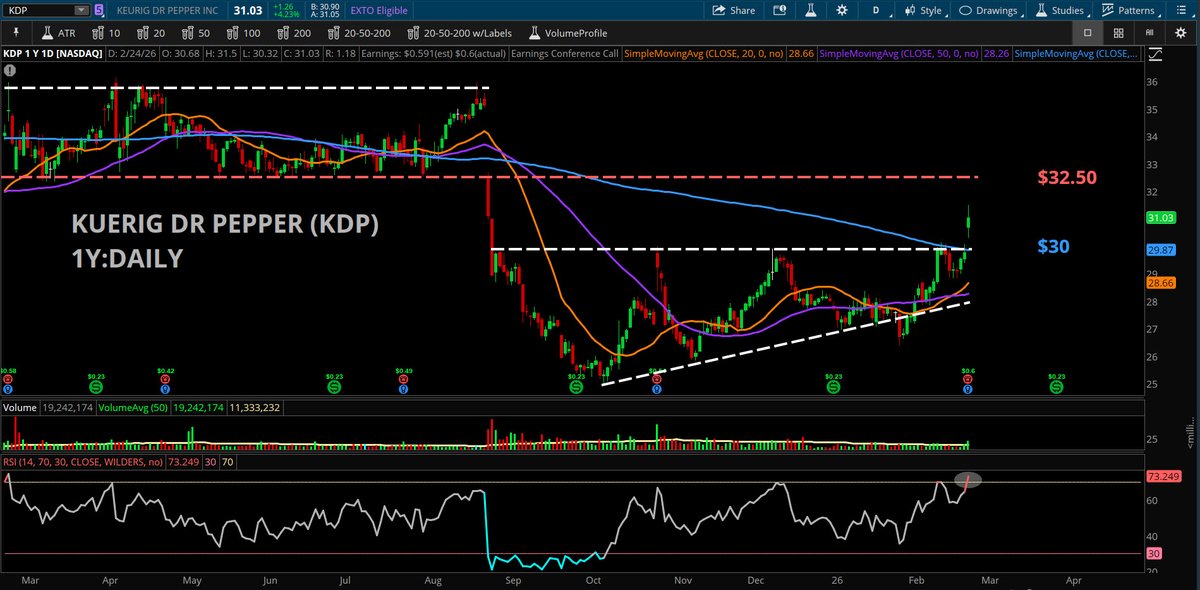This screenshot has width=1200, height=590.
Task: Switch to single chart grid layout
Action: [1089, 32]
